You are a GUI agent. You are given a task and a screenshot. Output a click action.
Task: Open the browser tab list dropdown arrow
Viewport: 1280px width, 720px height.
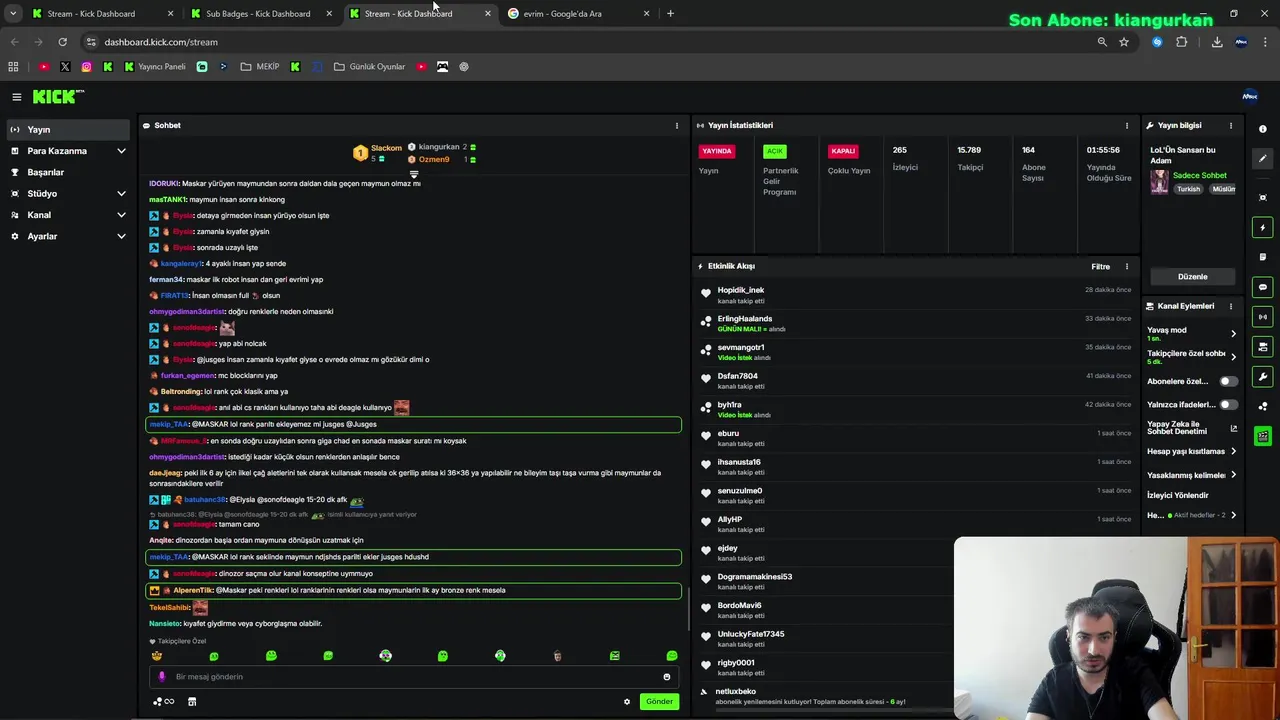tap(12, 14)
